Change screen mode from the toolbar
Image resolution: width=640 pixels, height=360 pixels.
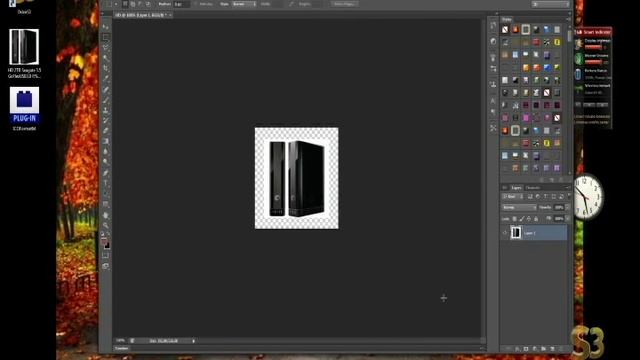coord(106,266)
